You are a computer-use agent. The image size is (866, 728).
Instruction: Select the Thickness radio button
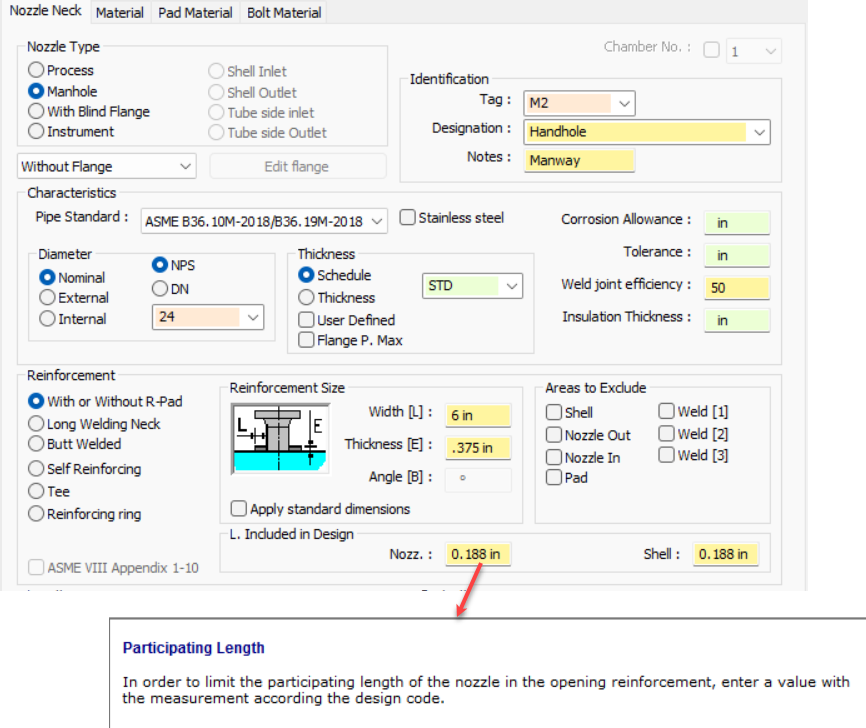tap(337, 298)
